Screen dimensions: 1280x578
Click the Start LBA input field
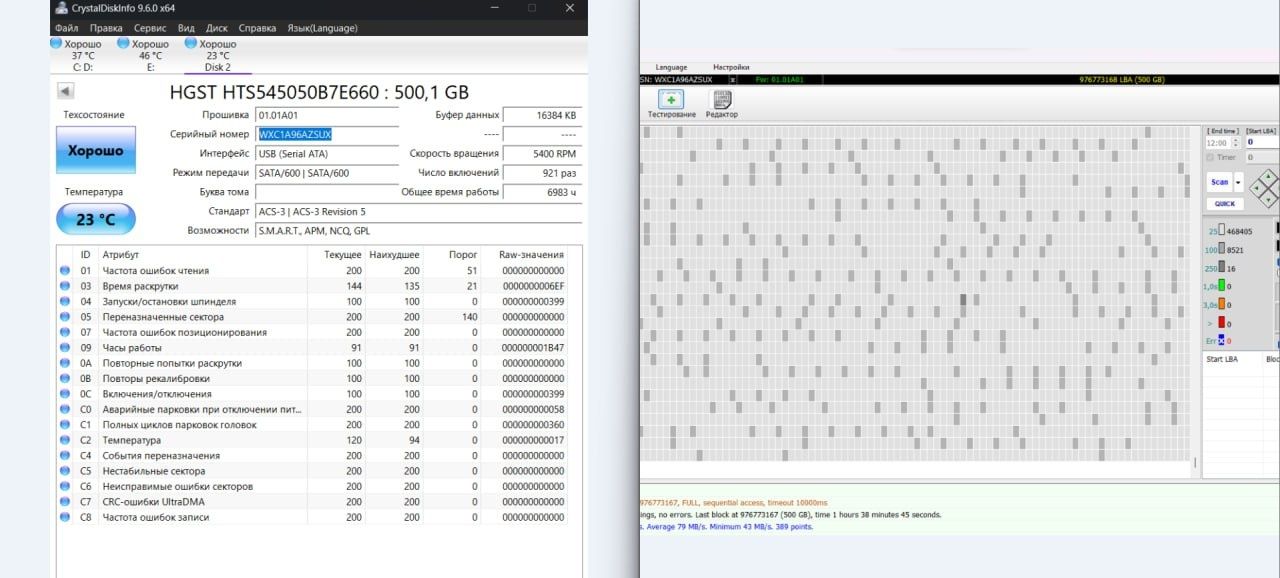(1262, 142)
